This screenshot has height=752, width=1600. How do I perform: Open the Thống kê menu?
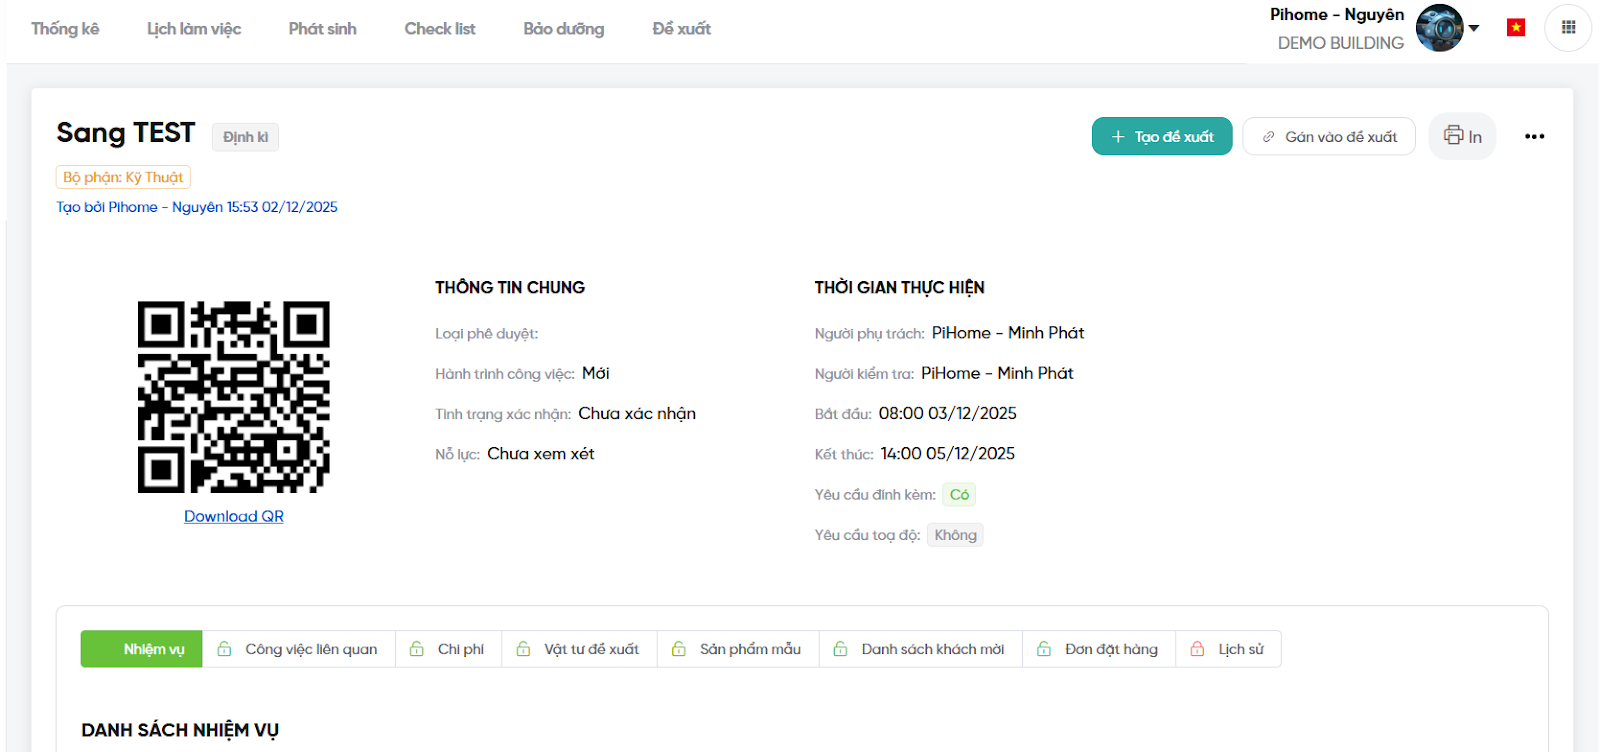point(65,29)
